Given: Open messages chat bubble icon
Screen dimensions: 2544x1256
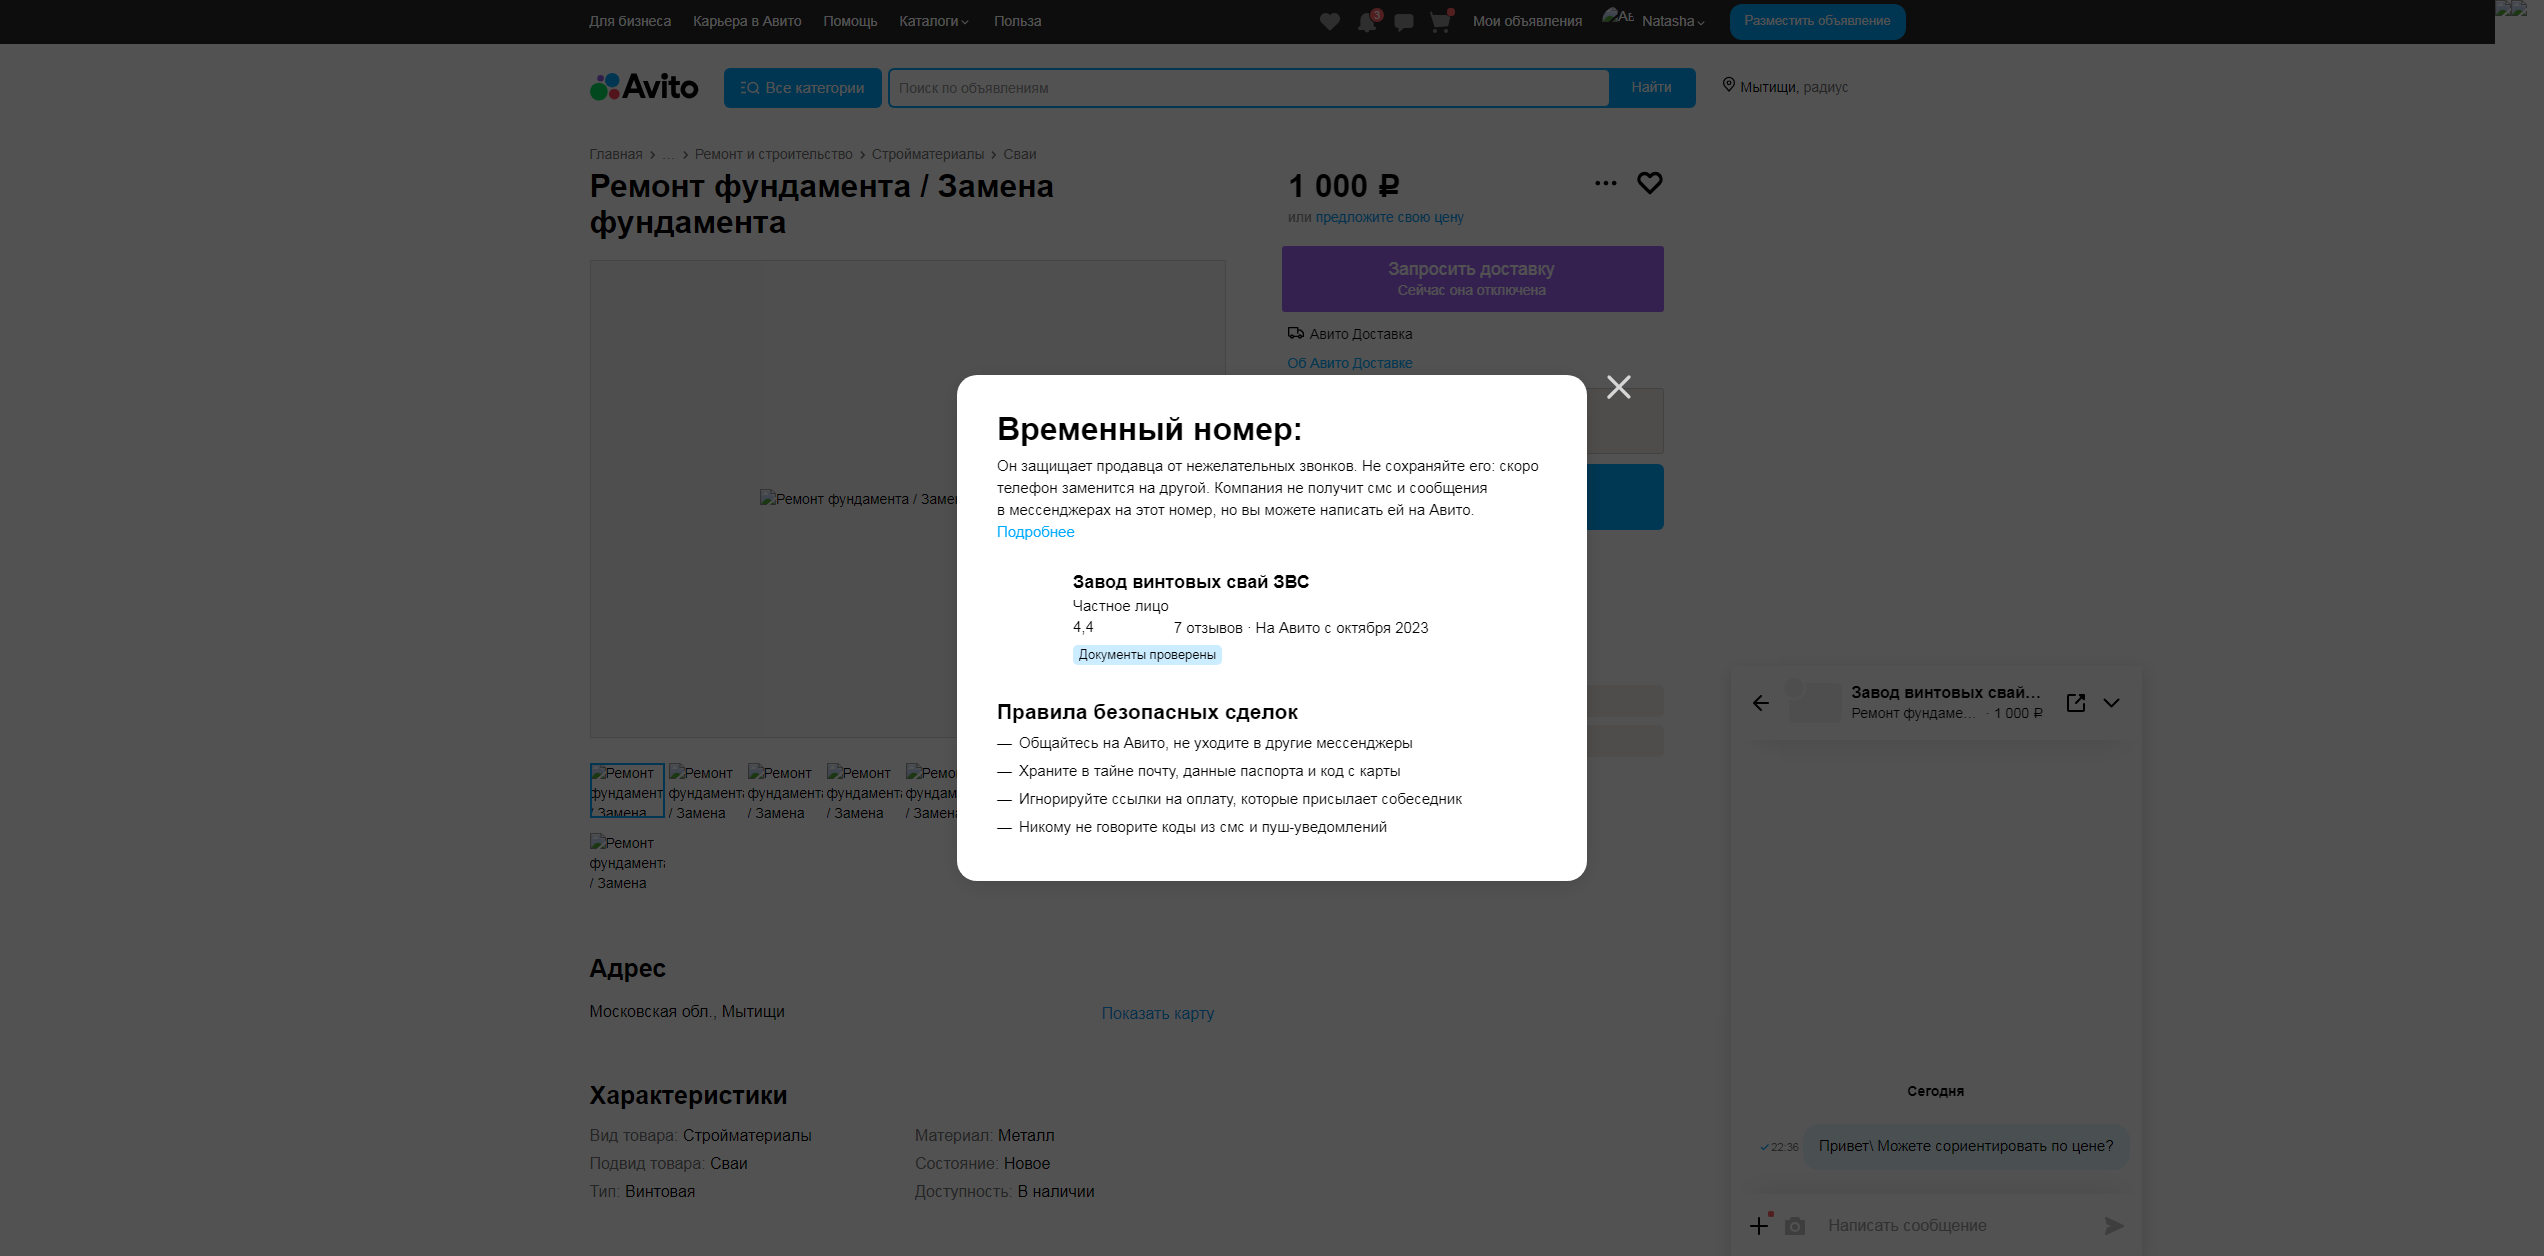Looking at the screenshot, I should [1404, 21].
